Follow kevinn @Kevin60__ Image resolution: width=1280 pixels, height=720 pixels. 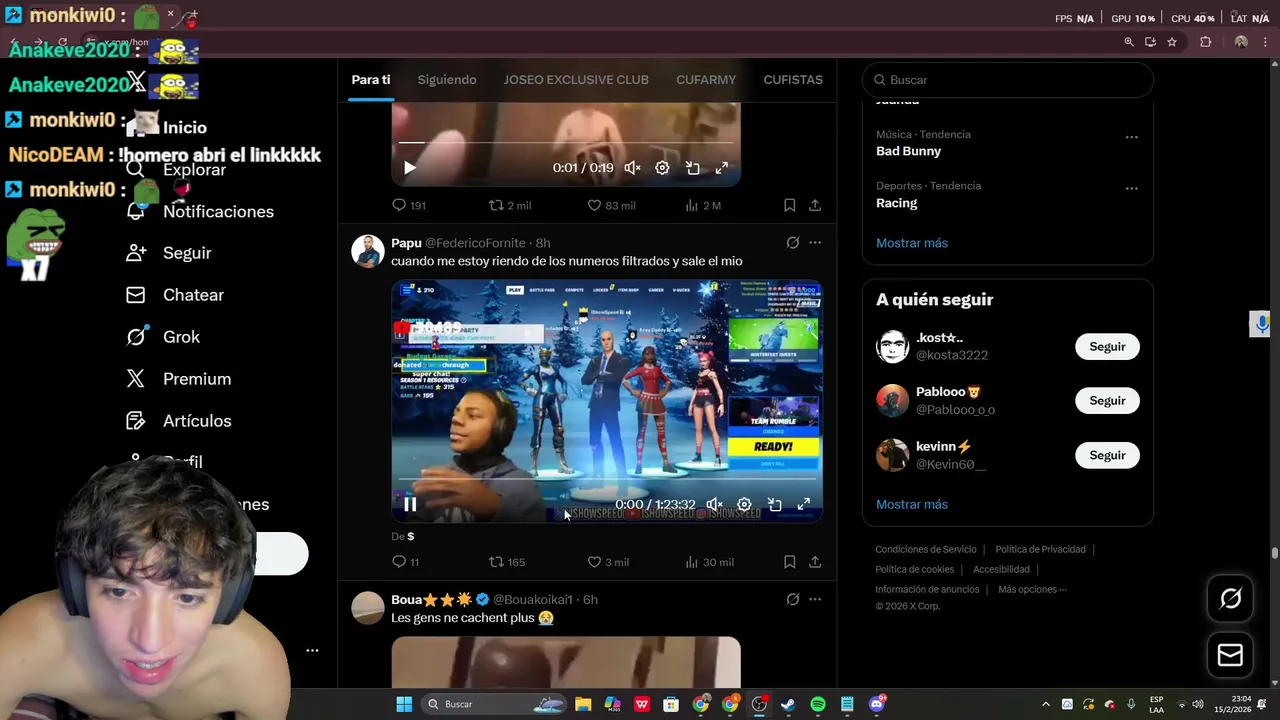pyautogui.click(x=1107, y=455)
